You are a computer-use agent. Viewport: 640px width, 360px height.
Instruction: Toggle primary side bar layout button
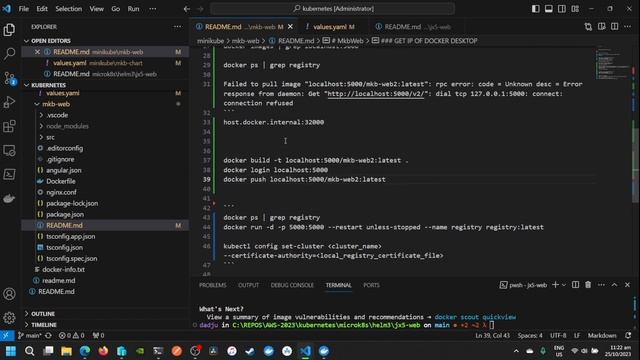pos(536,9)
